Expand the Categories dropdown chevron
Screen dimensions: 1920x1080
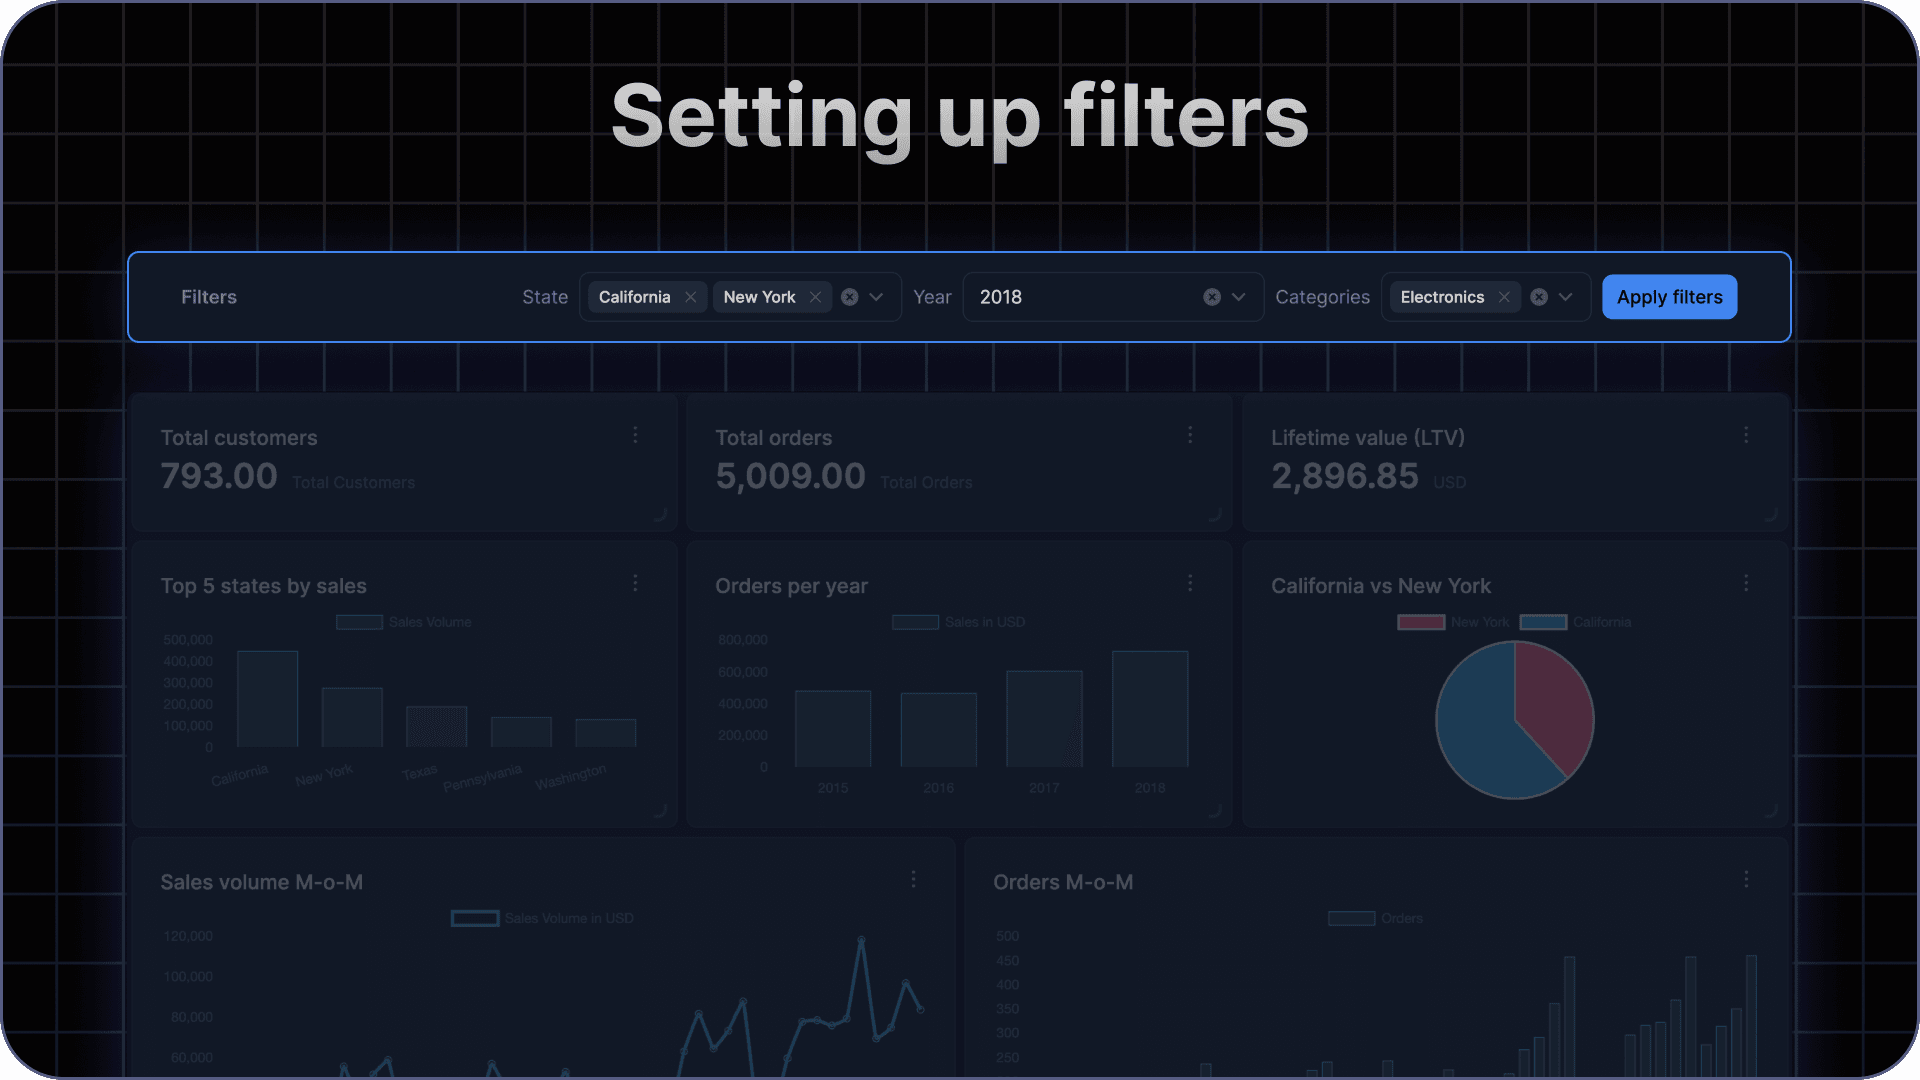(1565, 297)
